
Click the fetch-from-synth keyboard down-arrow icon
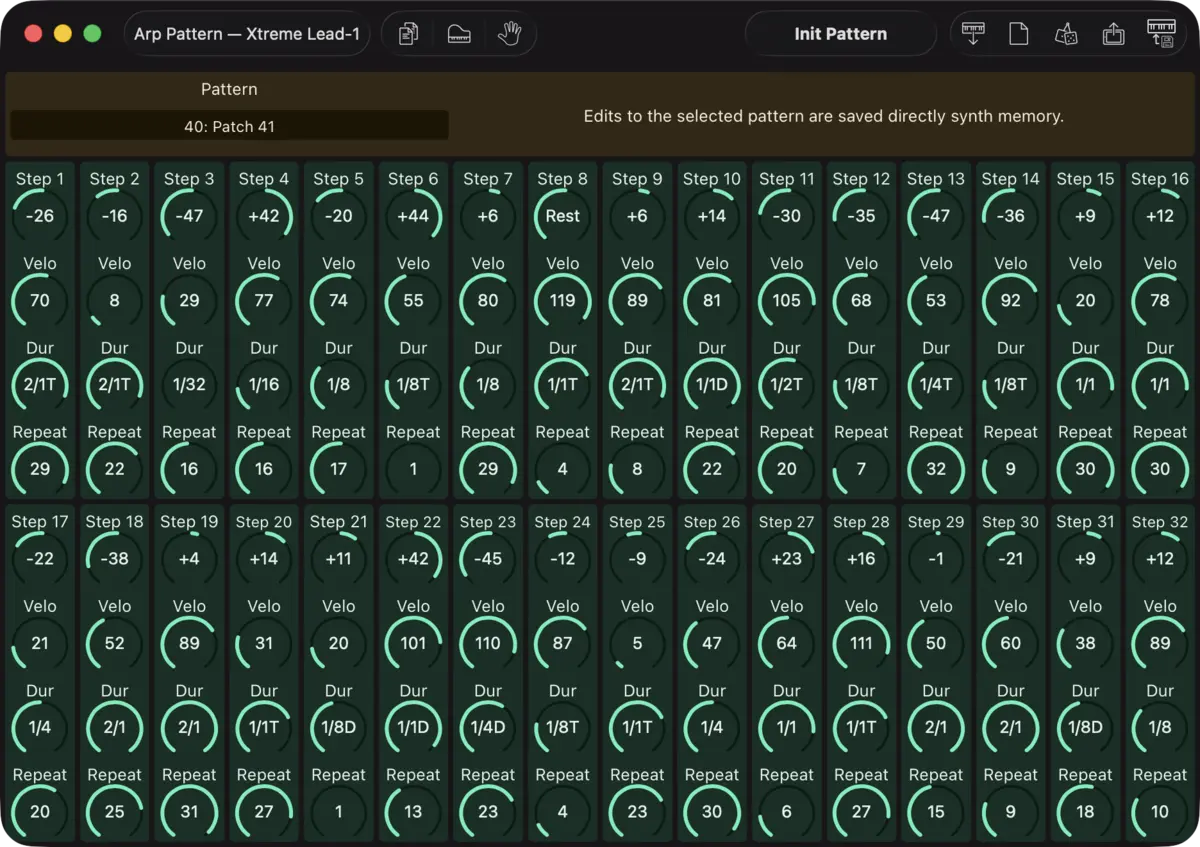972,34
